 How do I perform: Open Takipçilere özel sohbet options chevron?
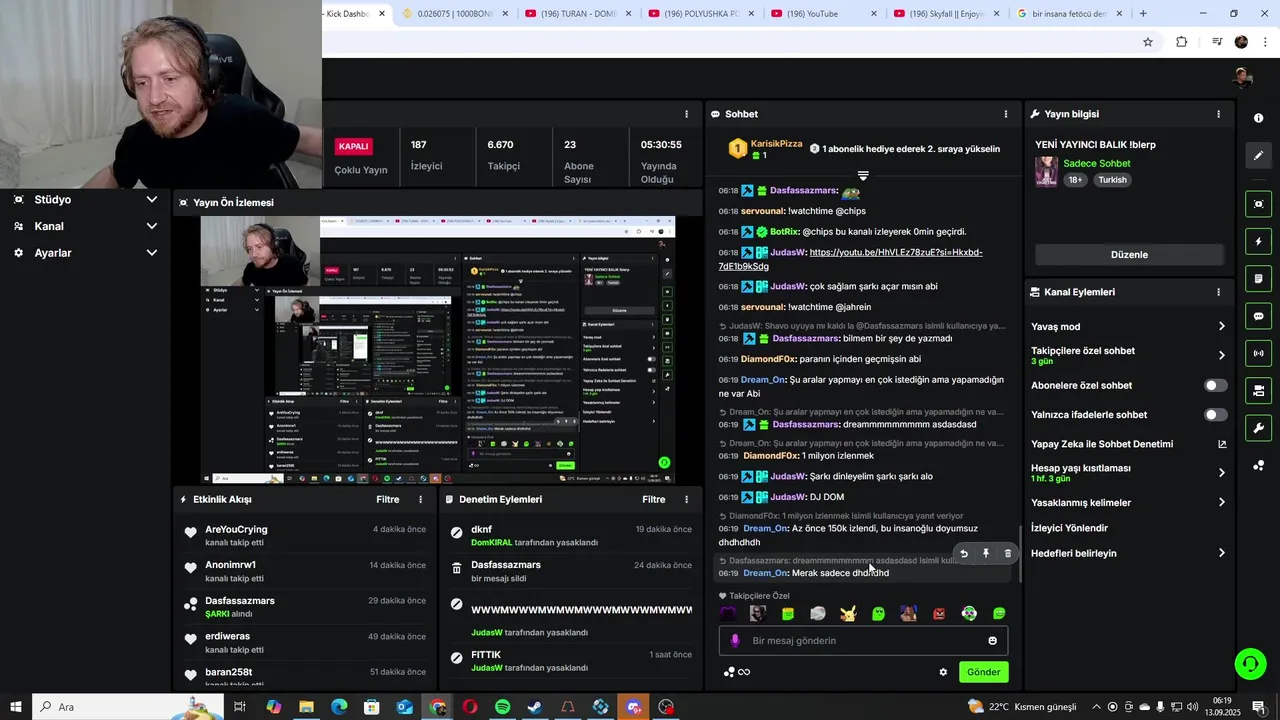click(1221, 355)
